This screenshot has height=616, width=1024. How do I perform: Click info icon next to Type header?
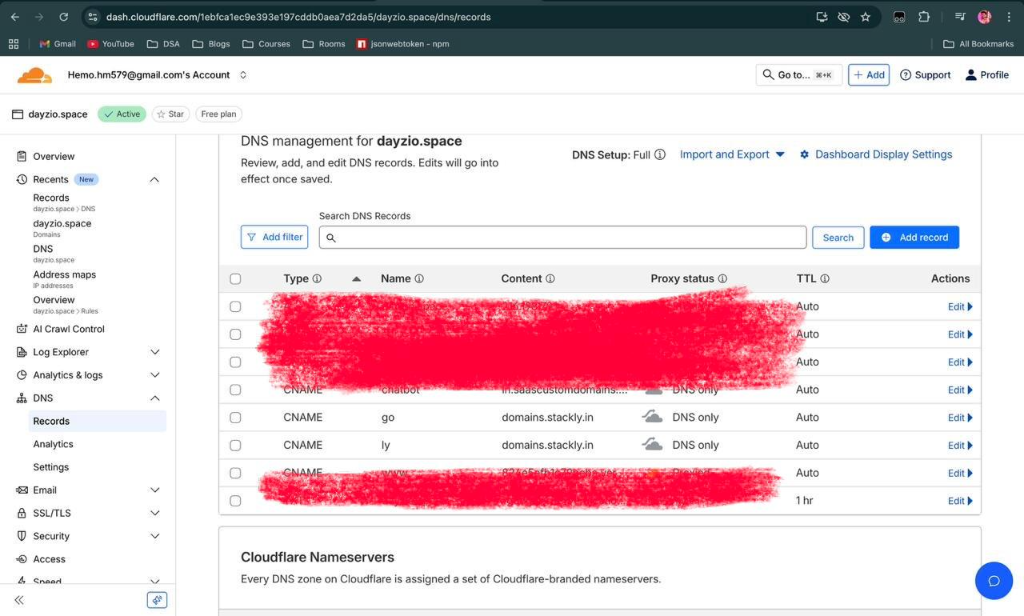317,278
